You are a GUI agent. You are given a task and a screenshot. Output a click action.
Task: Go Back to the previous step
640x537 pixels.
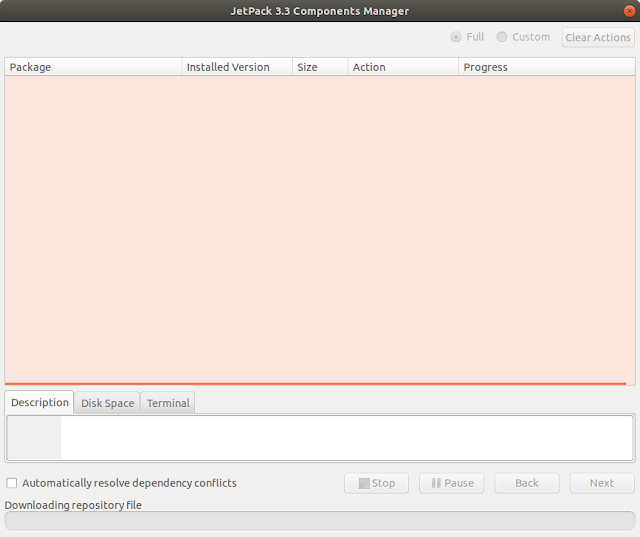(527, 483)
